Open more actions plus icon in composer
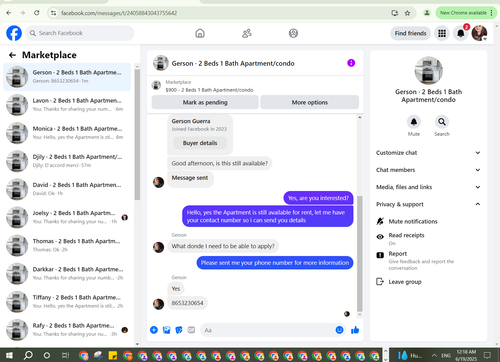The width and height of the screenshot is (500, 362). [154, 330]
